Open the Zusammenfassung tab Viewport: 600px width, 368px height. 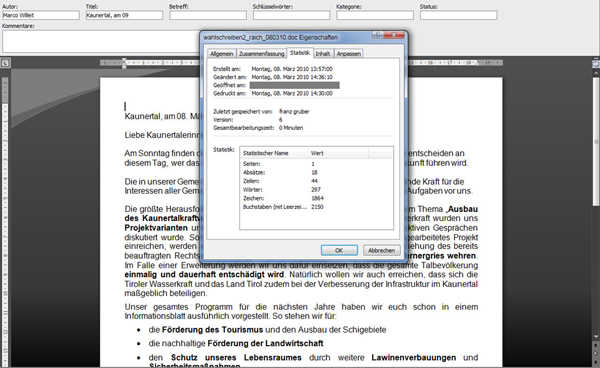[262, 54]
